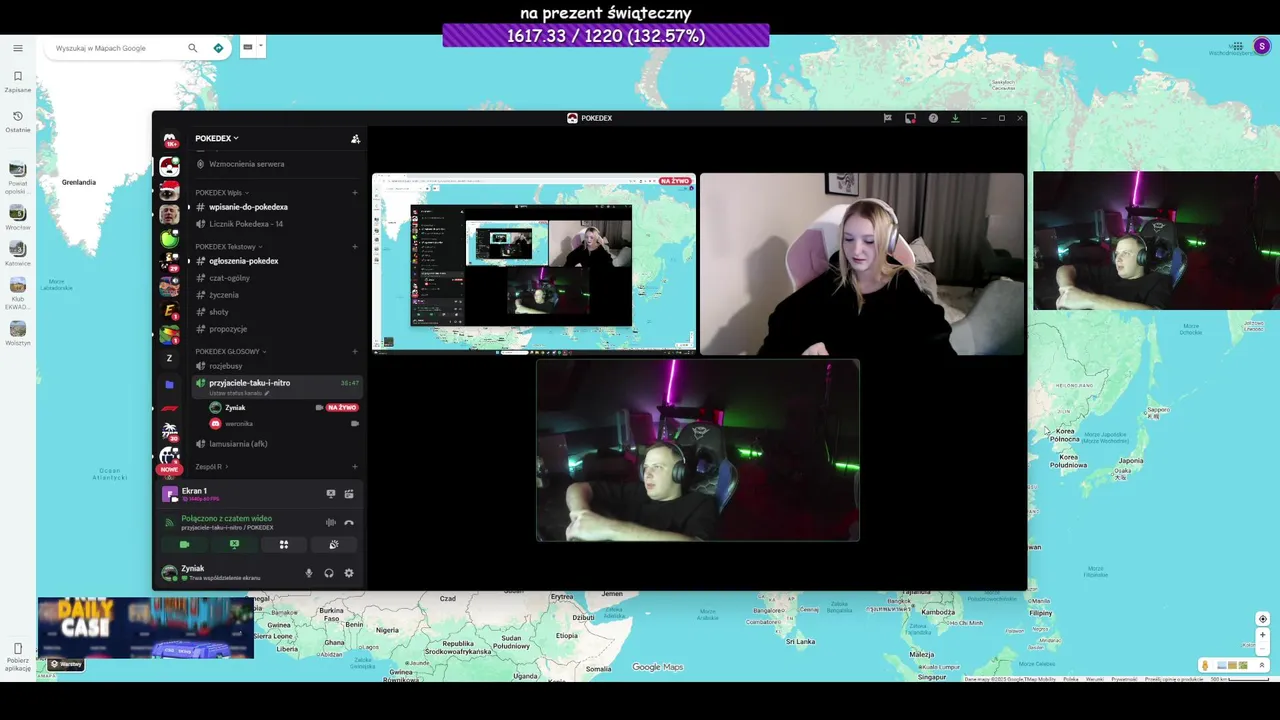Collapse the POKEDEX Wpis category

(x=222, y=193)
